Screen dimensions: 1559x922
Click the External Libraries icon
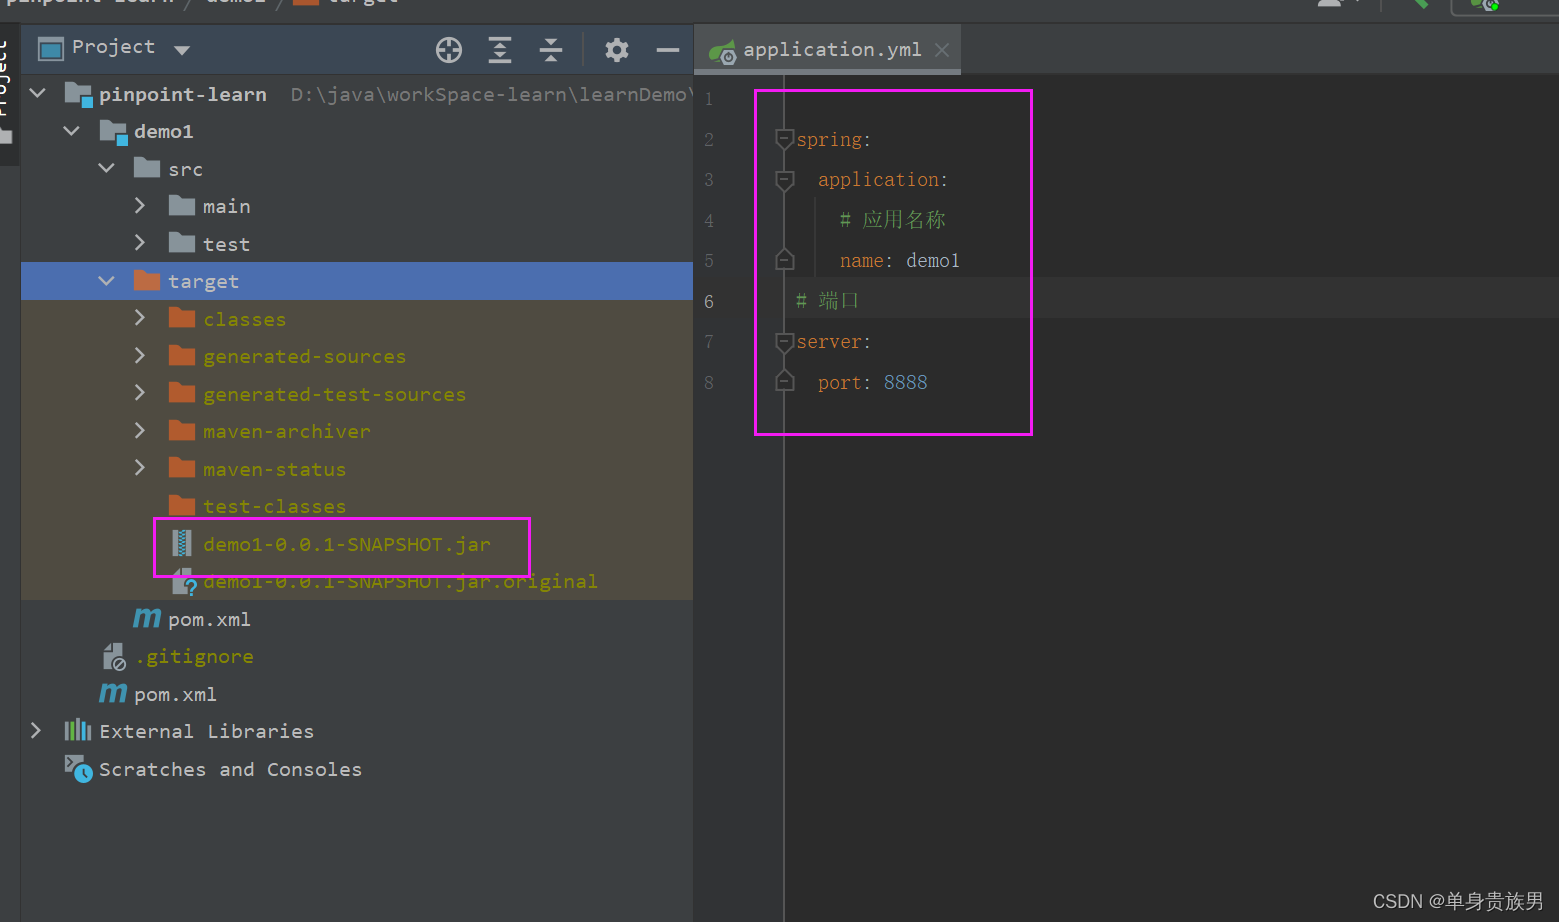point(78,731)
